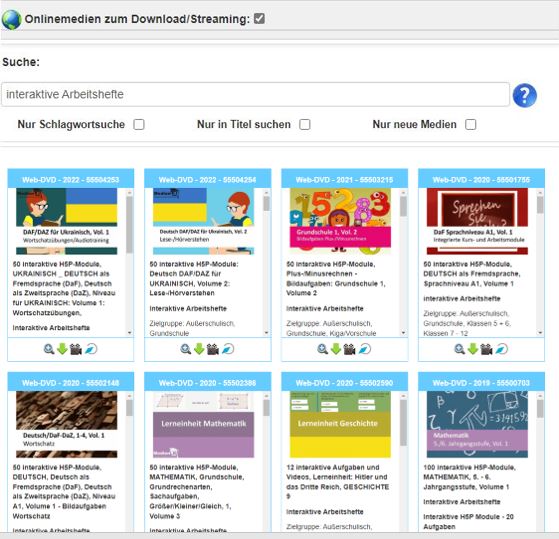Click Mathematik 5./6. Jahrgangsstufe thumbnail
This screenshot has width=559, height=539.
coord(477,424)
